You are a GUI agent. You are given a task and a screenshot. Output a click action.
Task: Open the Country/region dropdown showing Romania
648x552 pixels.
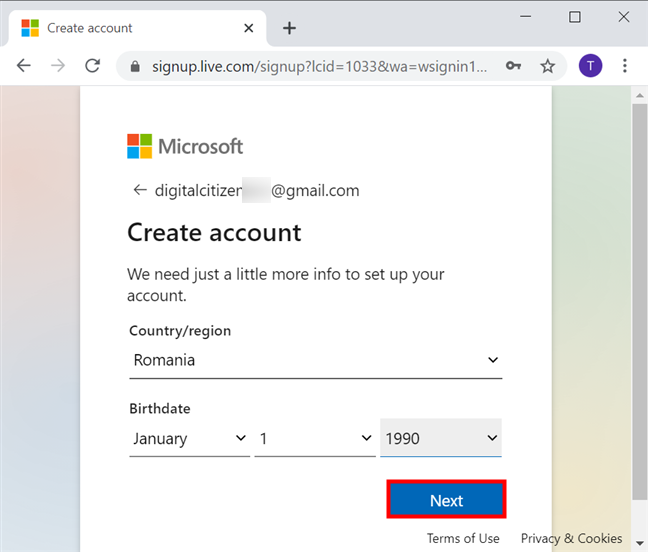[x=315, y=360]
